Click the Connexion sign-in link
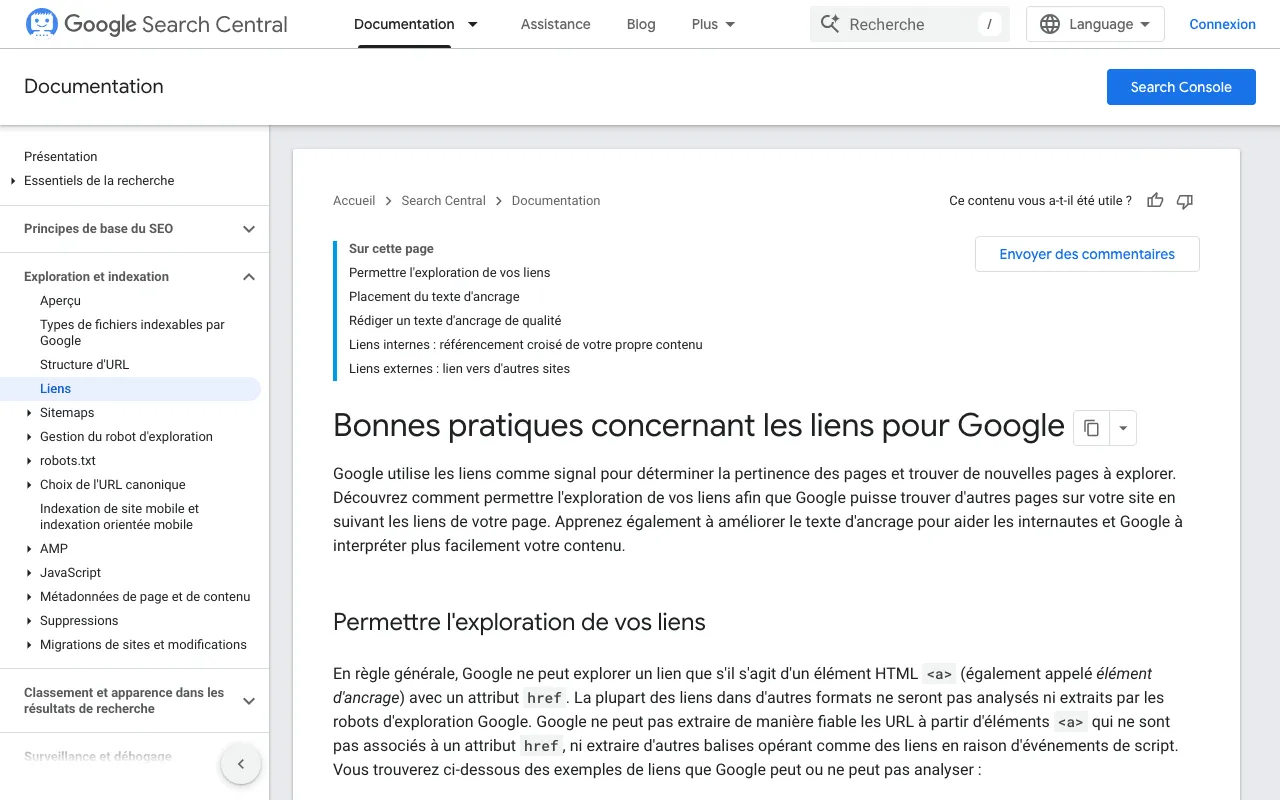1280x800 pixels. pos(1222,24)
